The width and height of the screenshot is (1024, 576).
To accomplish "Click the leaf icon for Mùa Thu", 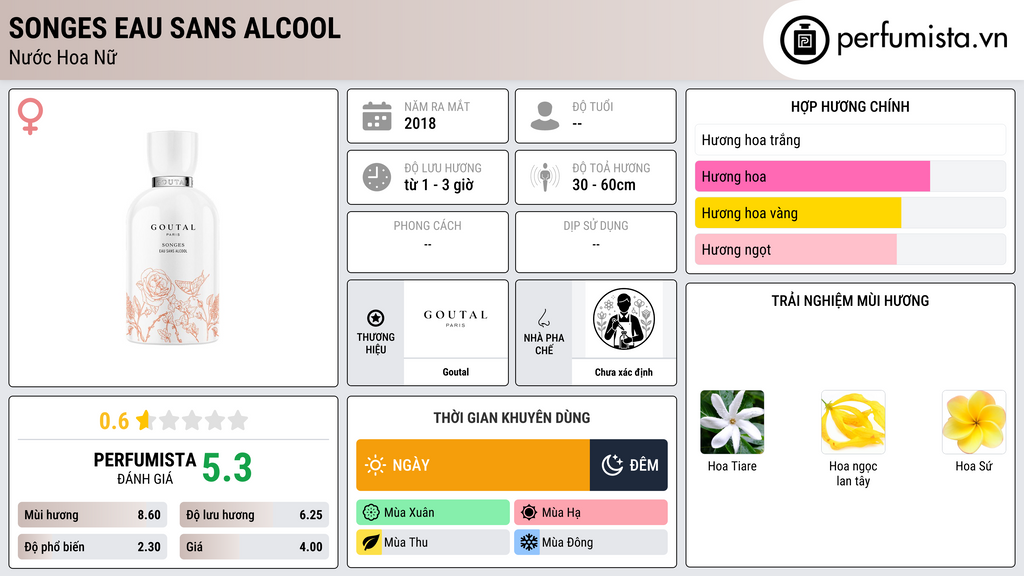I will click(370, 542).
